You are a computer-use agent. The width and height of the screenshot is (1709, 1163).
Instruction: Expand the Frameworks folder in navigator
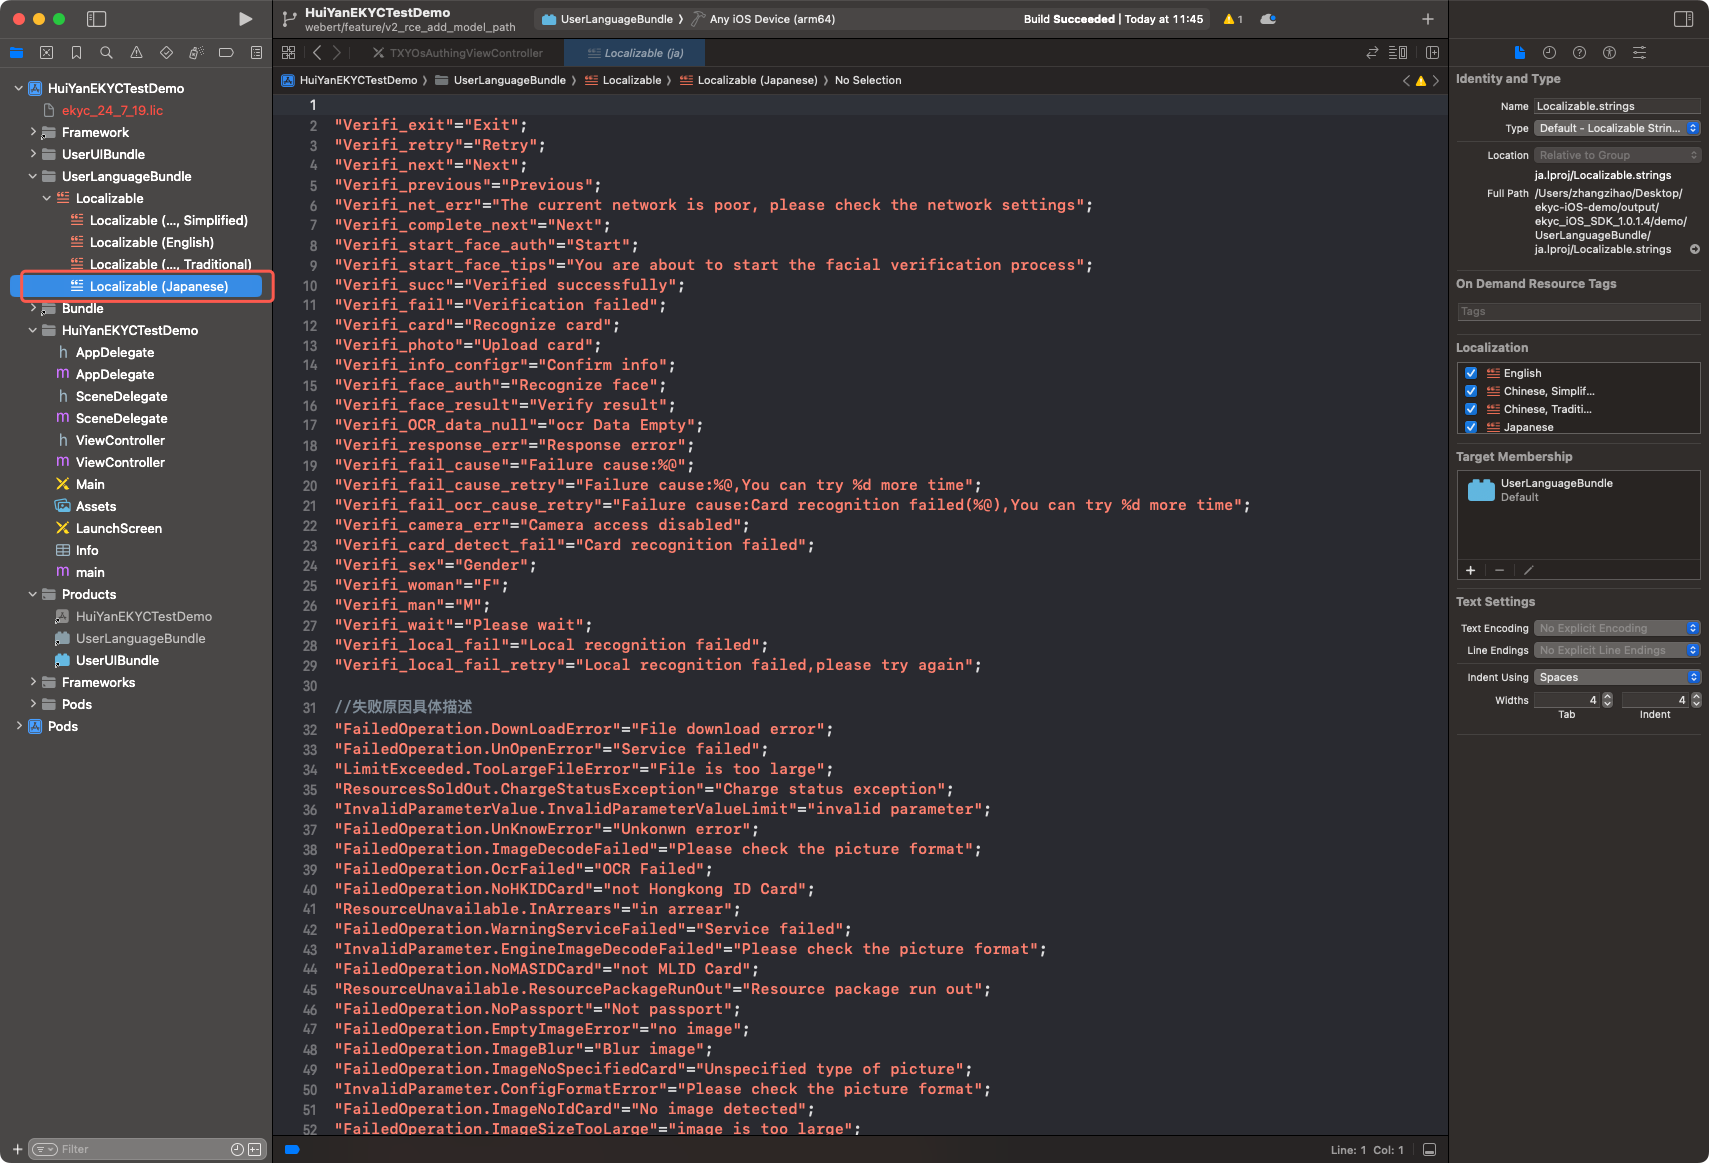[33, 682]
